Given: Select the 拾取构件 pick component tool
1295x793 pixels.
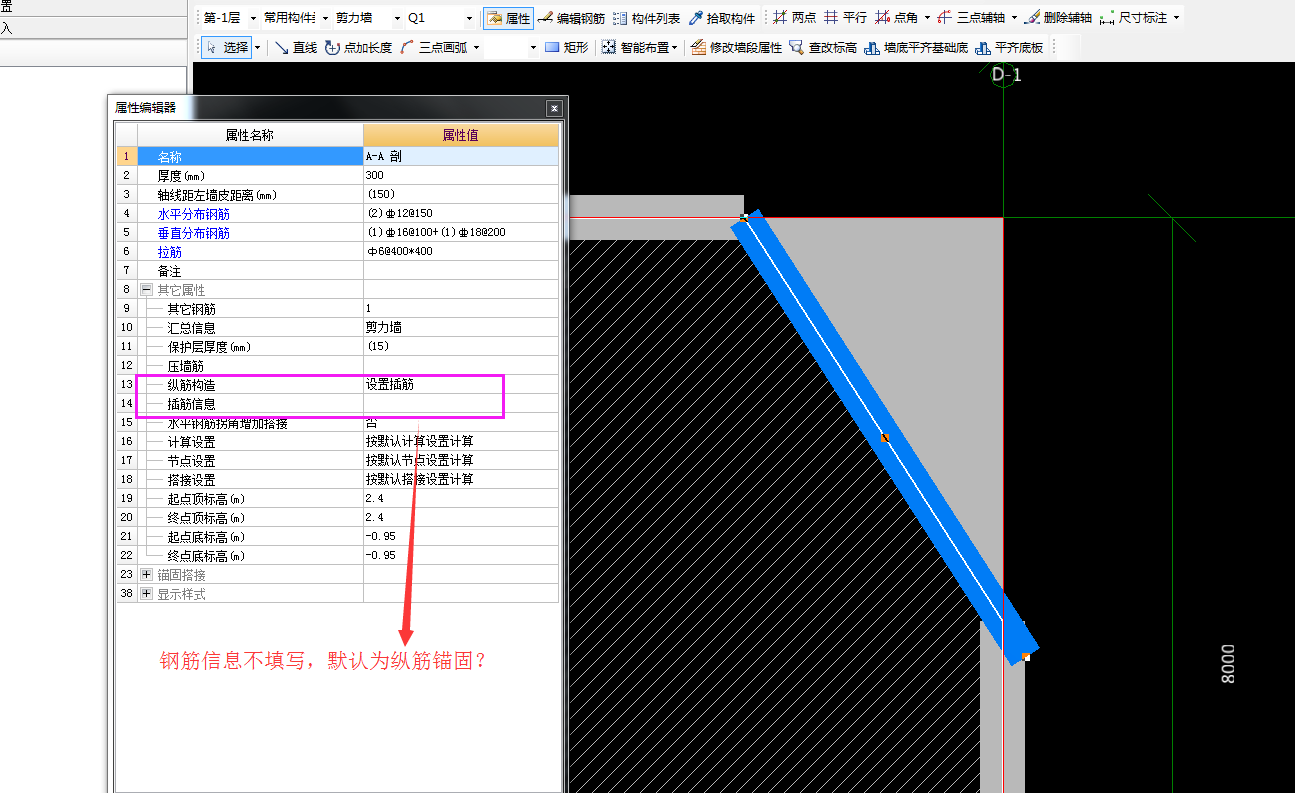Looking at the screenshot, I should [721, 18].
